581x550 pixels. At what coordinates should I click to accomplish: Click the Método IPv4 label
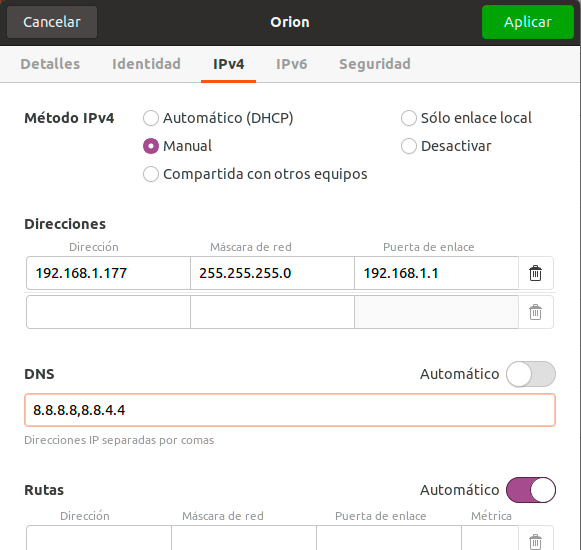[x=69, y=118]
